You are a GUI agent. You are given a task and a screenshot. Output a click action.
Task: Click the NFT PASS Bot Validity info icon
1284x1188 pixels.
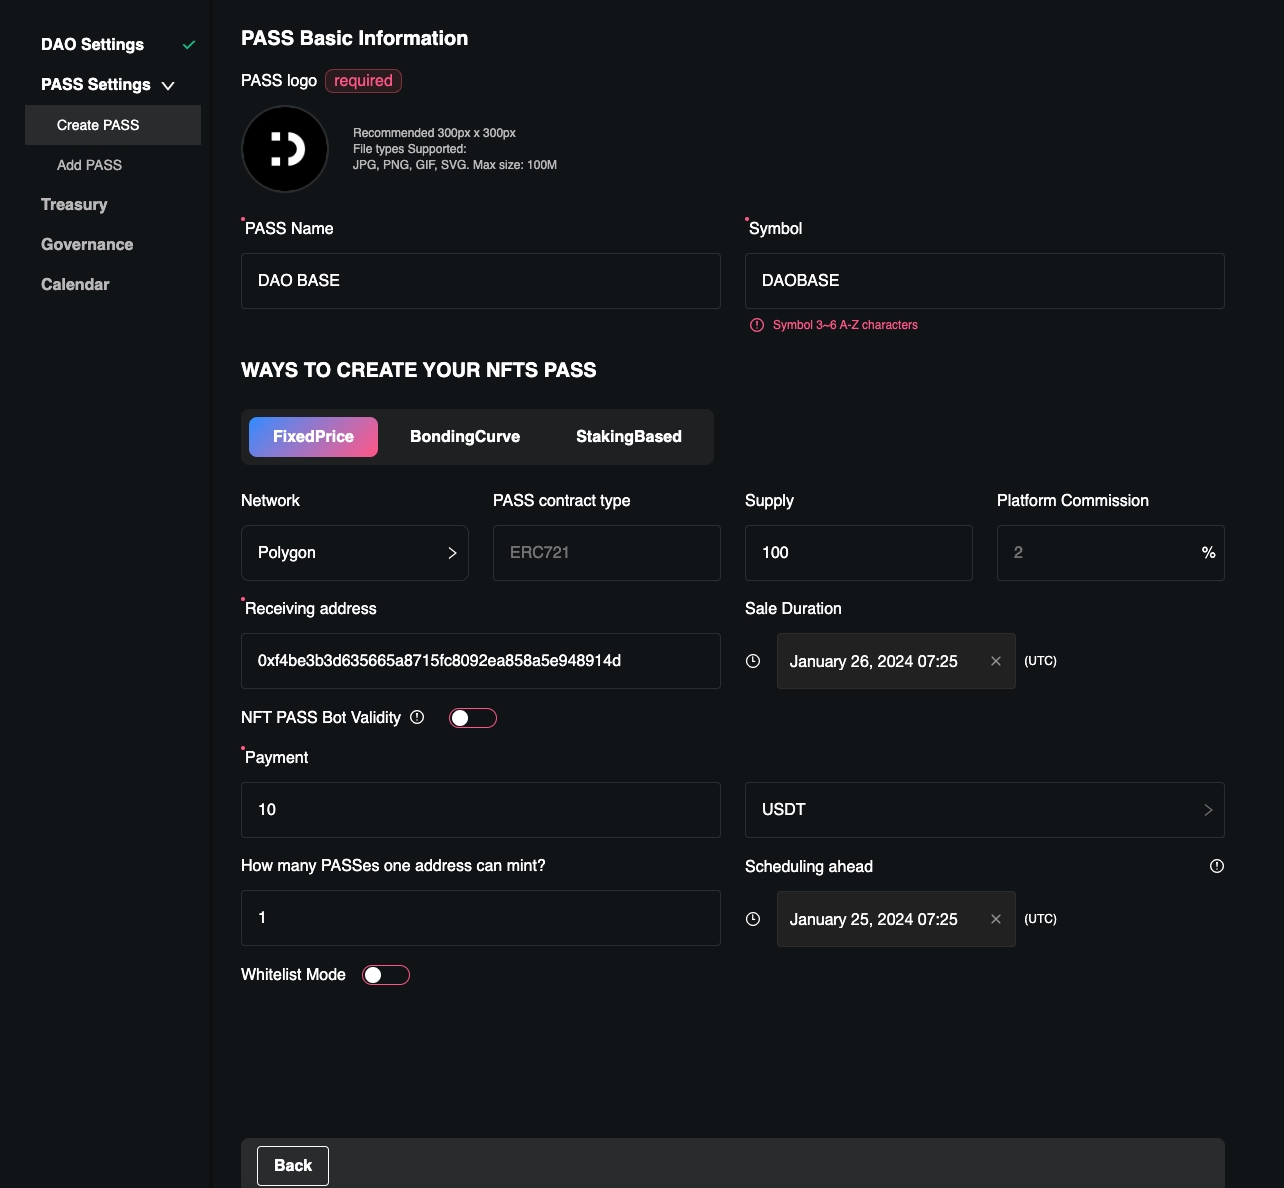coord(417,717)
